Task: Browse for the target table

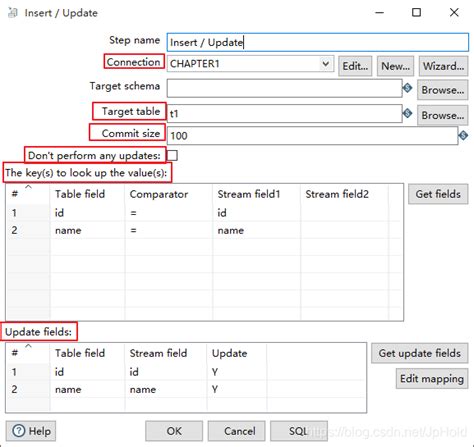Action: tap(443, 115)
